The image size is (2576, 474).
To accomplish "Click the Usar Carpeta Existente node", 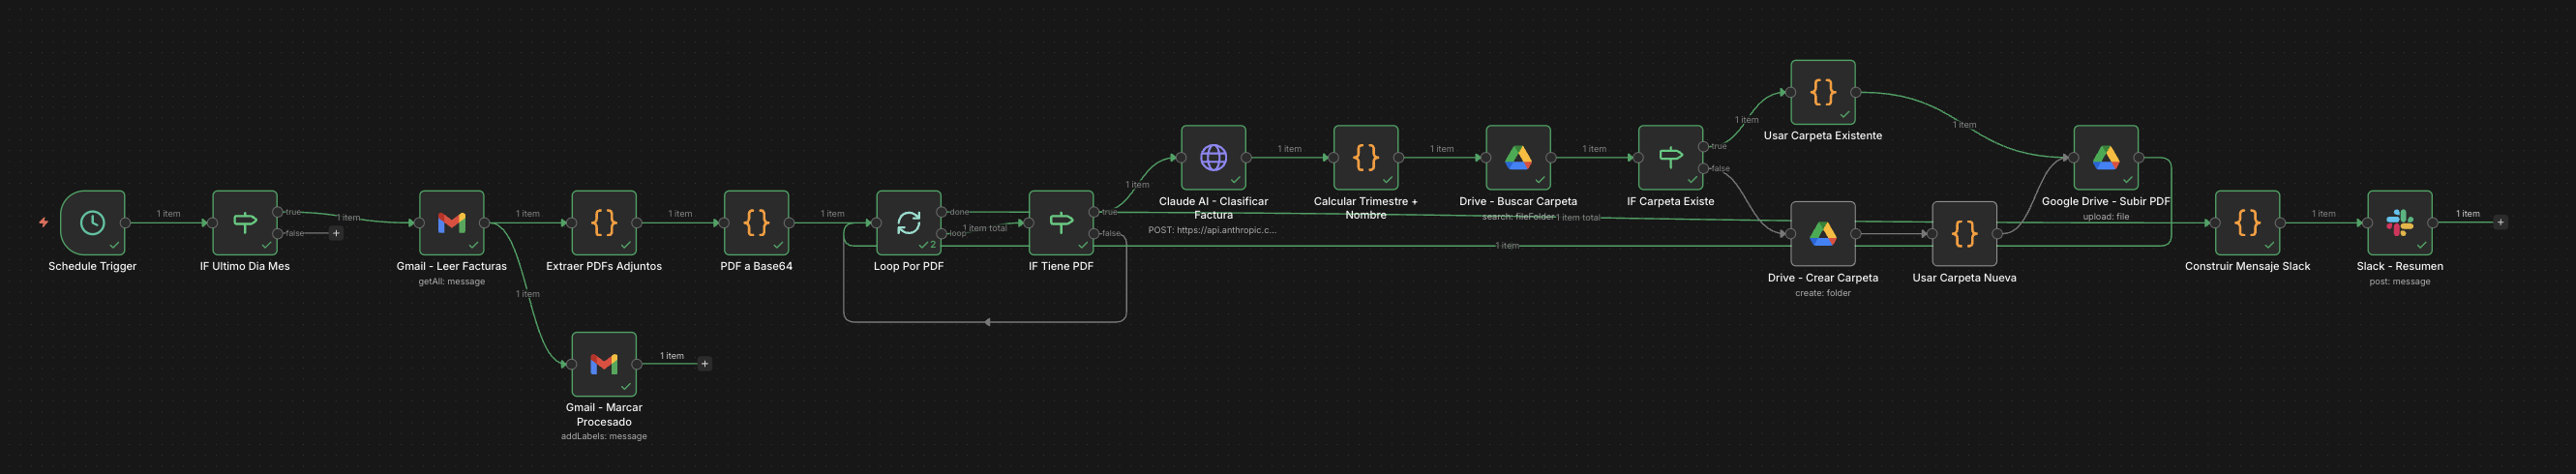I will (x=1822, y=92).
